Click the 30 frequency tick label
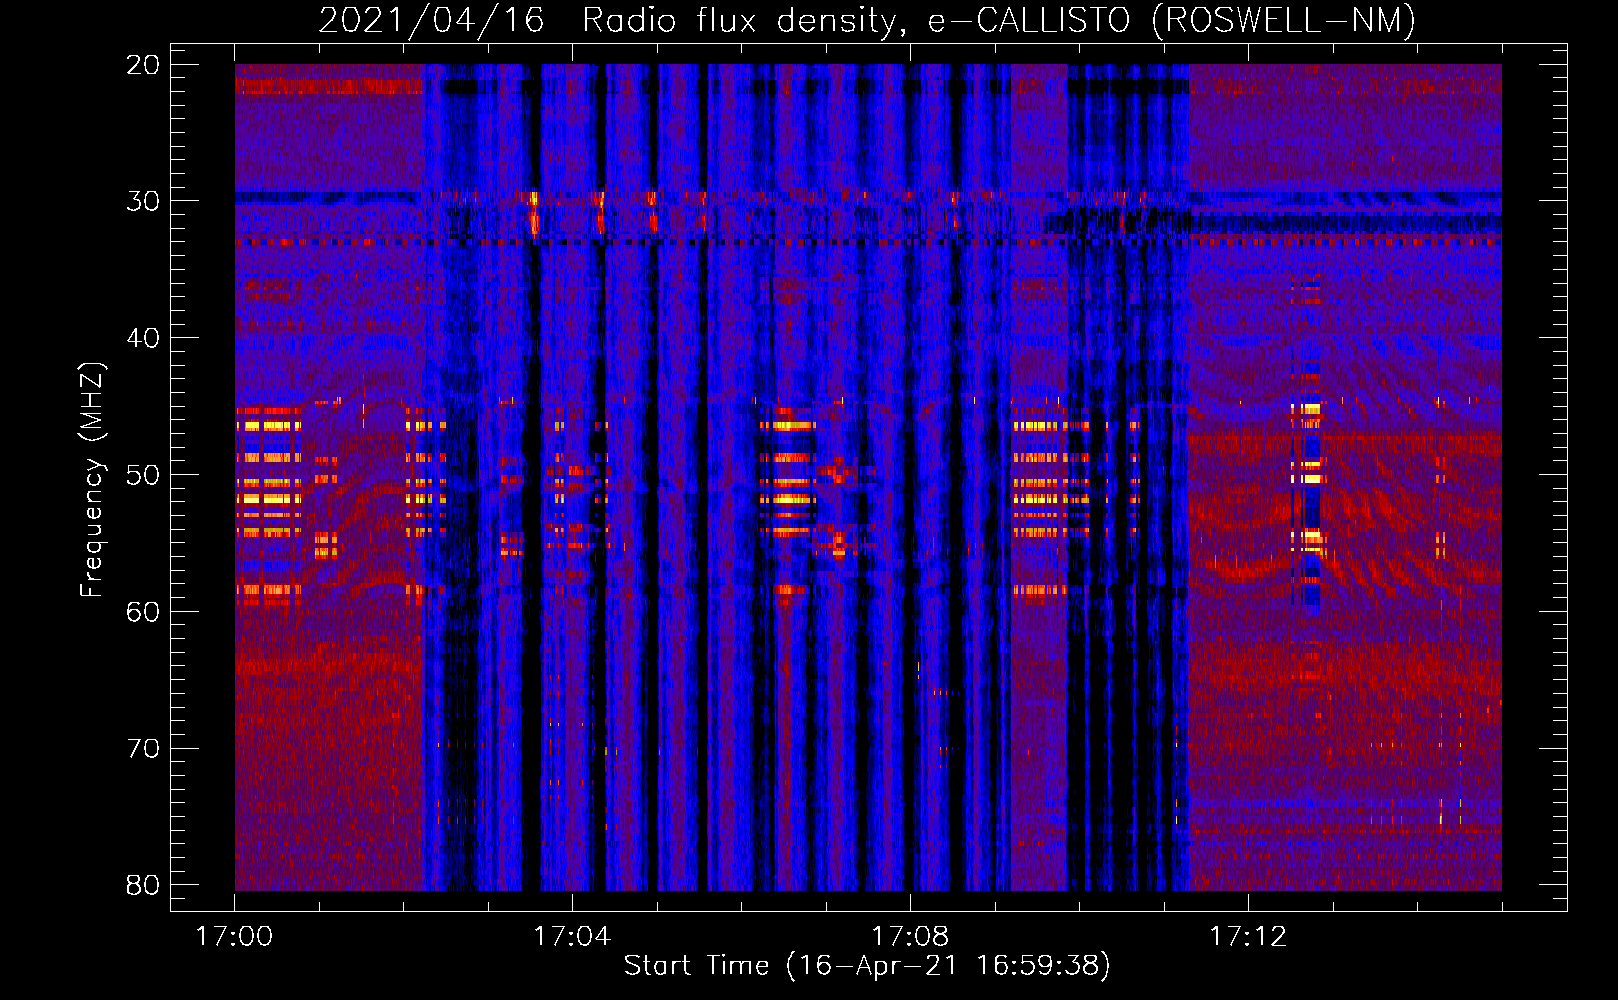Screen dimensions: 1618x1000 click(x=143, y=201)
